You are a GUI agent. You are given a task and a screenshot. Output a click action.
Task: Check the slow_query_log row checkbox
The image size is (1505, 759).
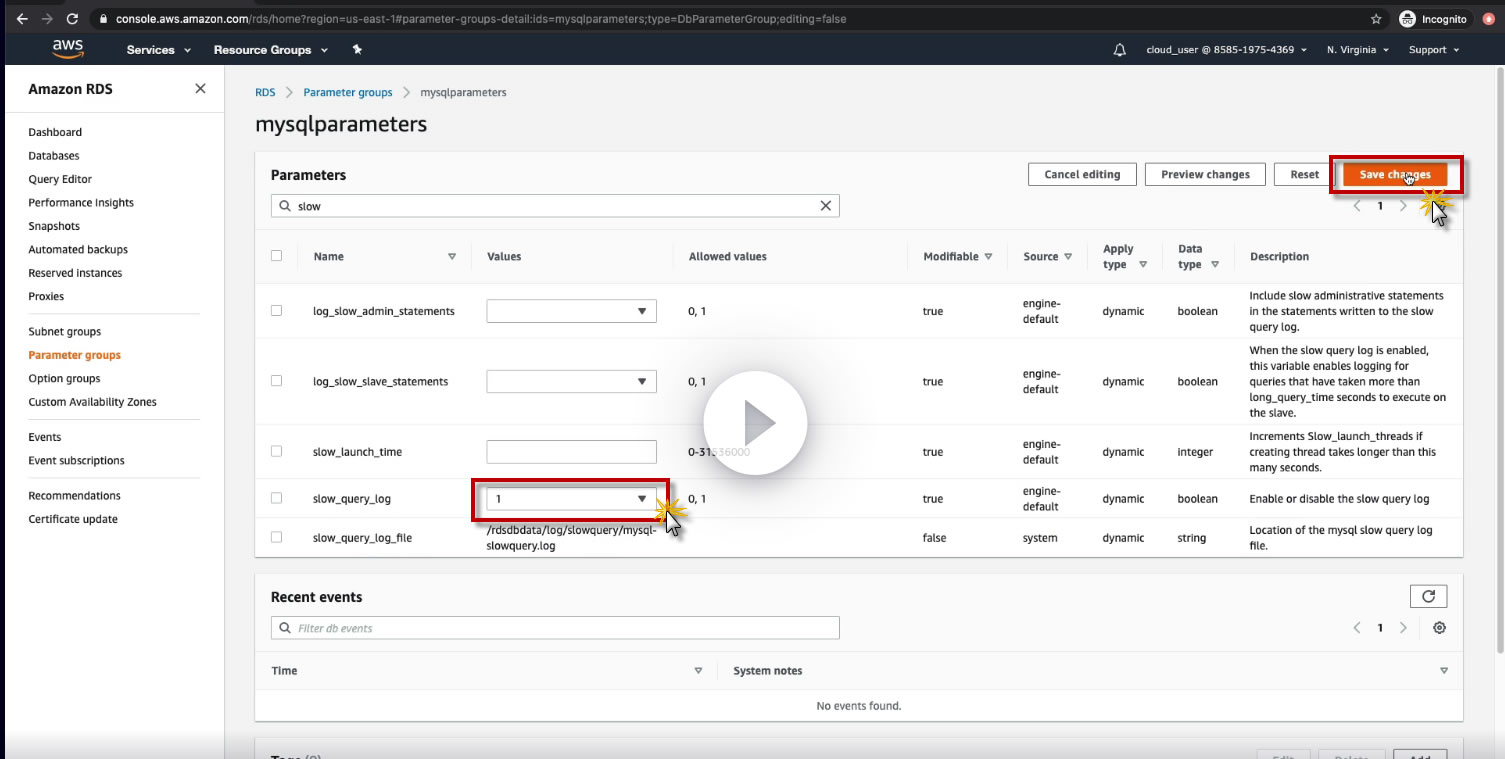(x=277, y=498)
